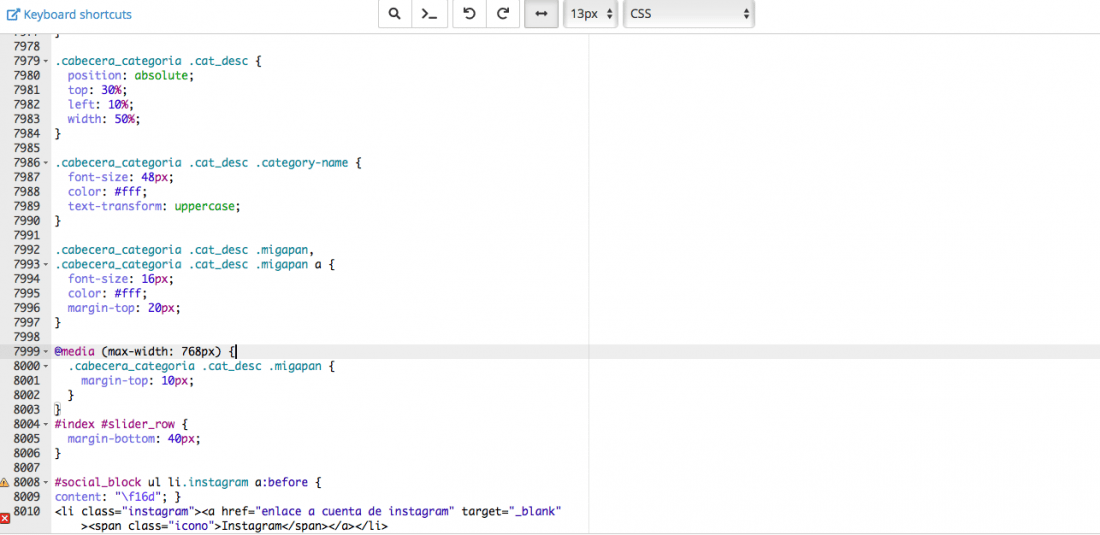The image size is (1100, 535).
Task: Click the search magnifier icon
Action: coord(395,14)
